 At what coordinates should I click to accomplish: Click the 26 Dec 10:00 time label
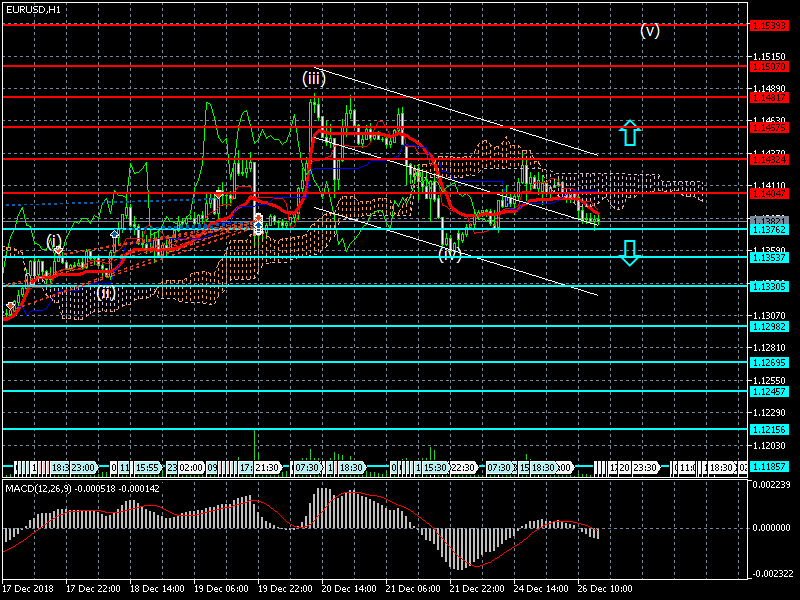click(606, 590)
